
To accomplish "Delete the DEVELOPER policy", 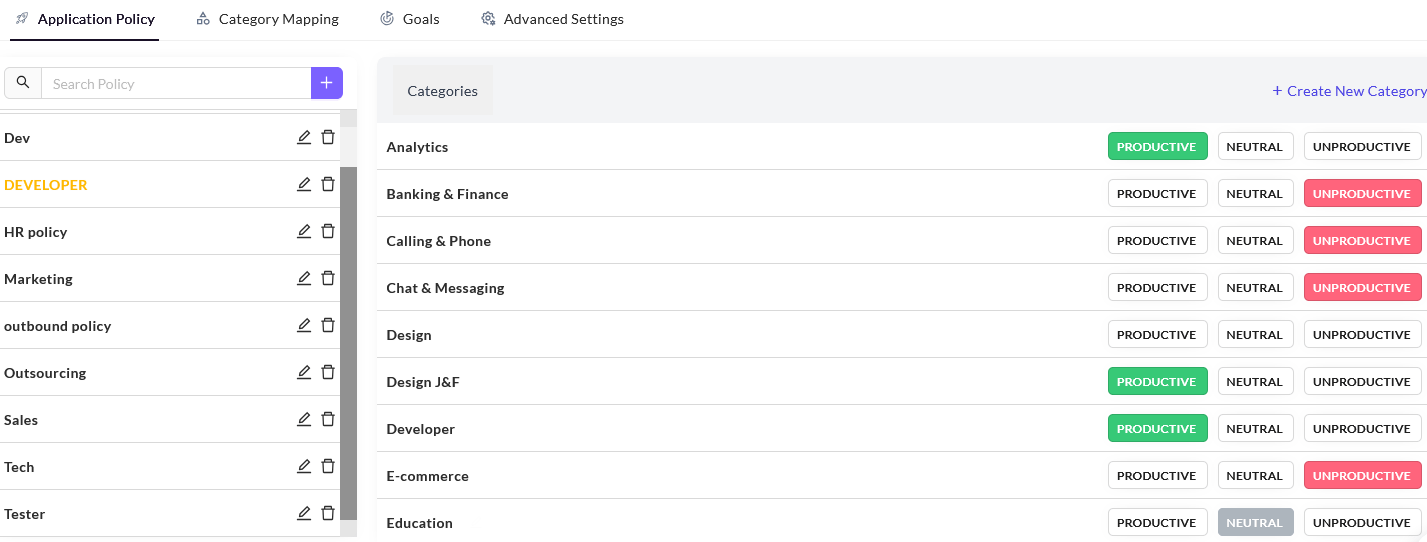I will point(328,184).
